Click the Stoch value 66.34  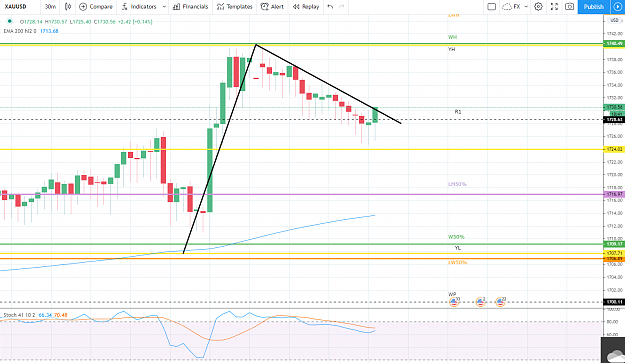click(45, 315)
